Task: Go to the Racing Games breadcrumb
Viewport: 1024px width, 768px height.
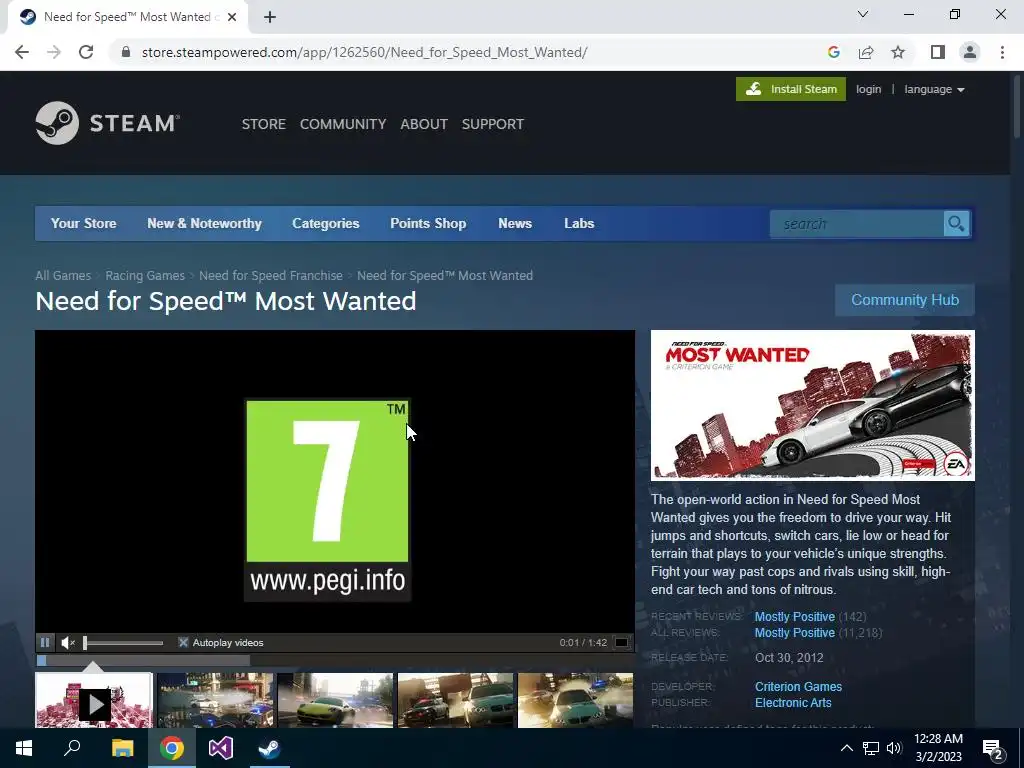Action: [x=145, y=276]
